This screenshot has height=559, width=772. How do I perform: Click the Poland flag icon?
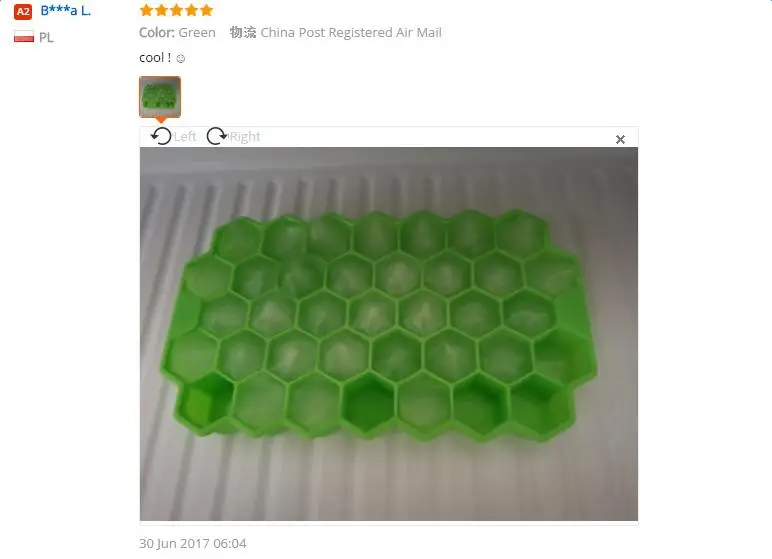[24, 37]
